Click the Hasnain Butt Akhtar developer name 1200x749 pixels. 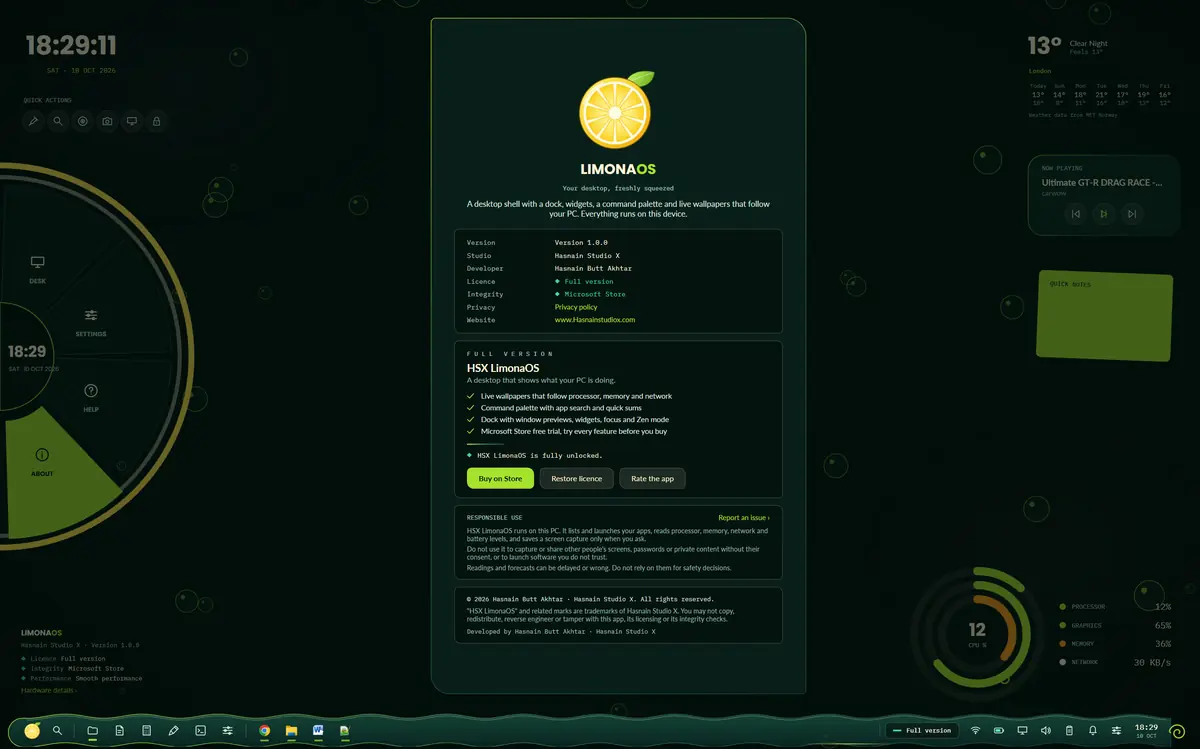pos(593,268)
